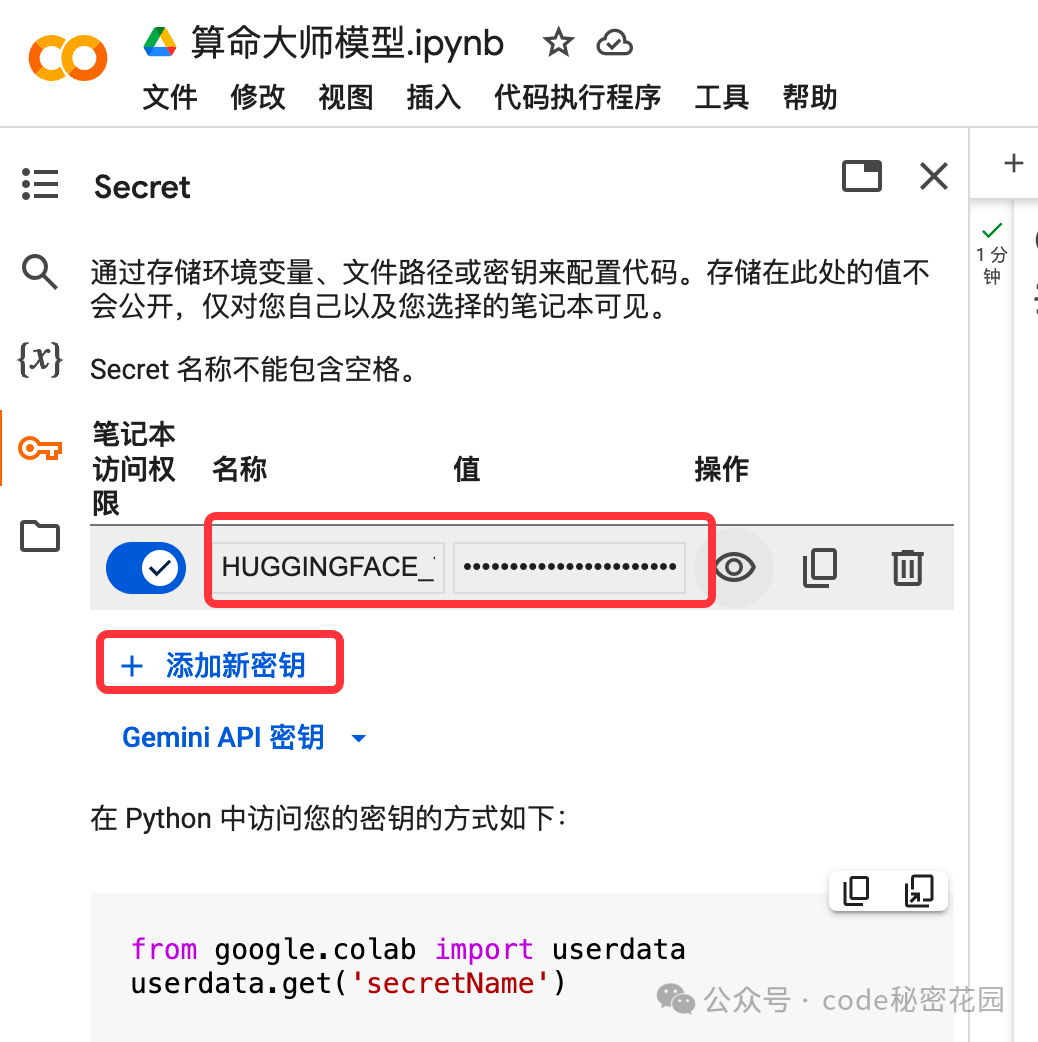Show the secret value with eye icon
The width and height of the screenshot is (1038, 1042).
pyautogui.click(x=734, y=568)
